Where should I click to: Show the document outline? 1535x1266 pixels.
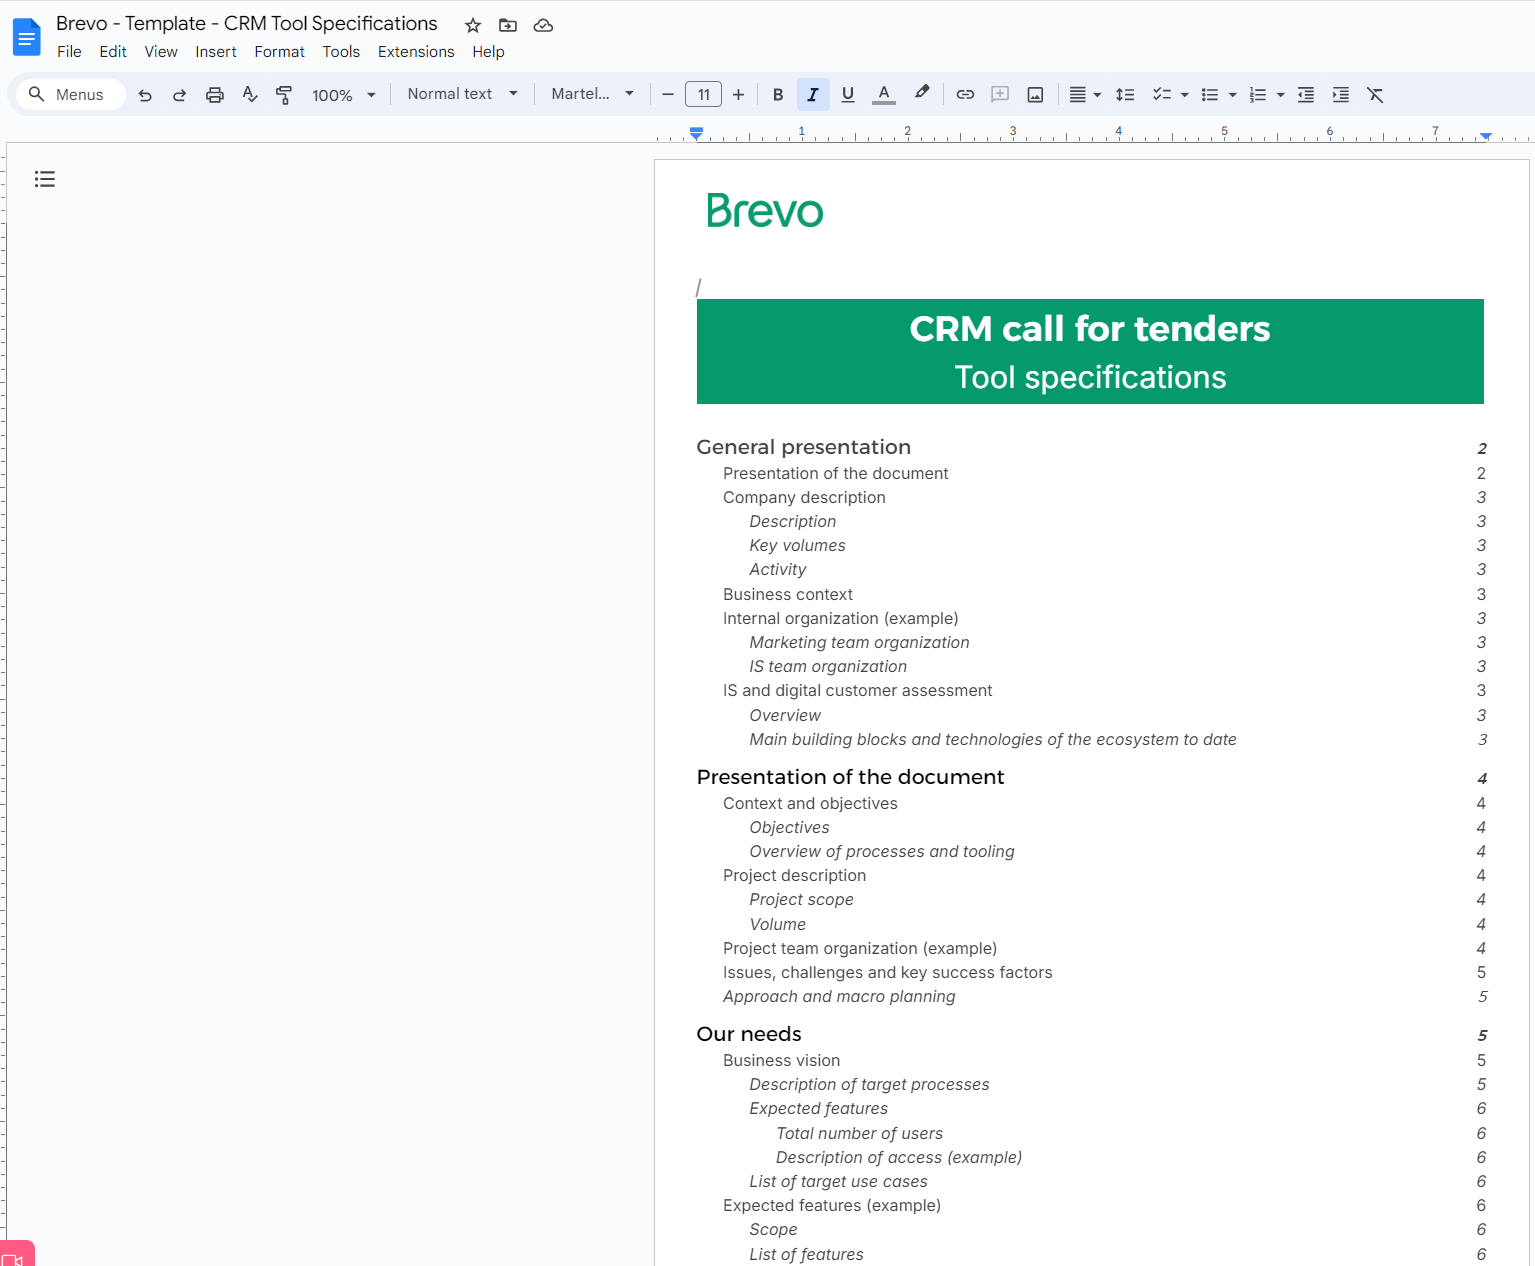click(45, 179)
